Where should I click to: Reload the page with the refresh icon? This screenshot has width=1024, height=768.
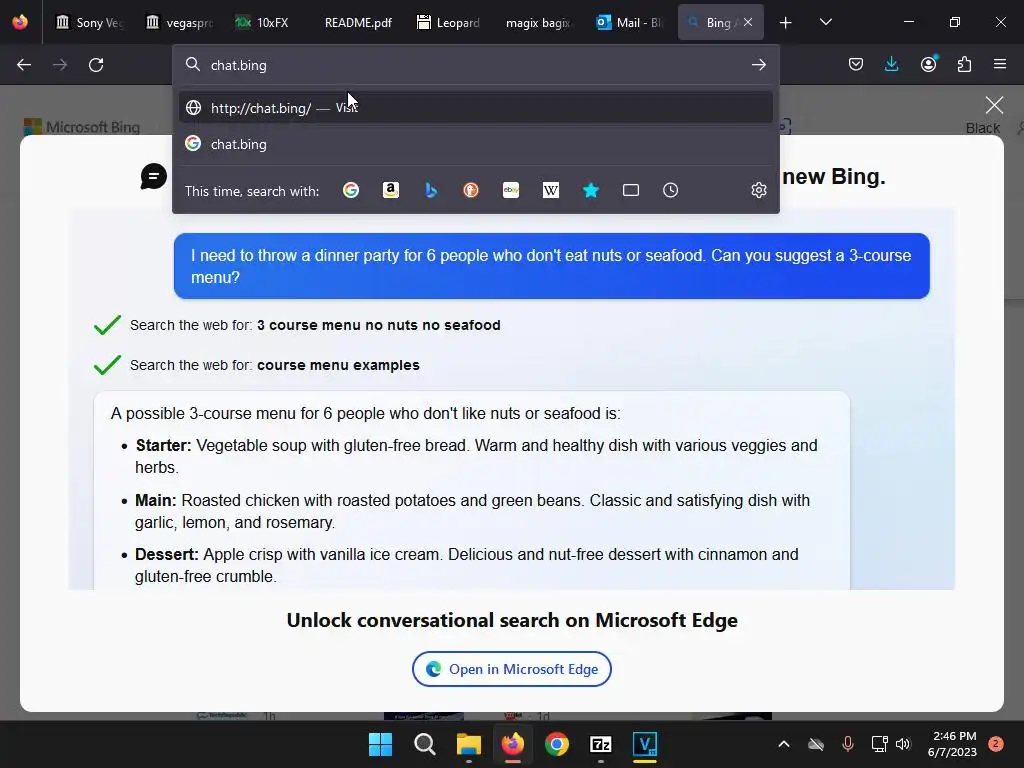pyautogui.click(x=96, y=65)
